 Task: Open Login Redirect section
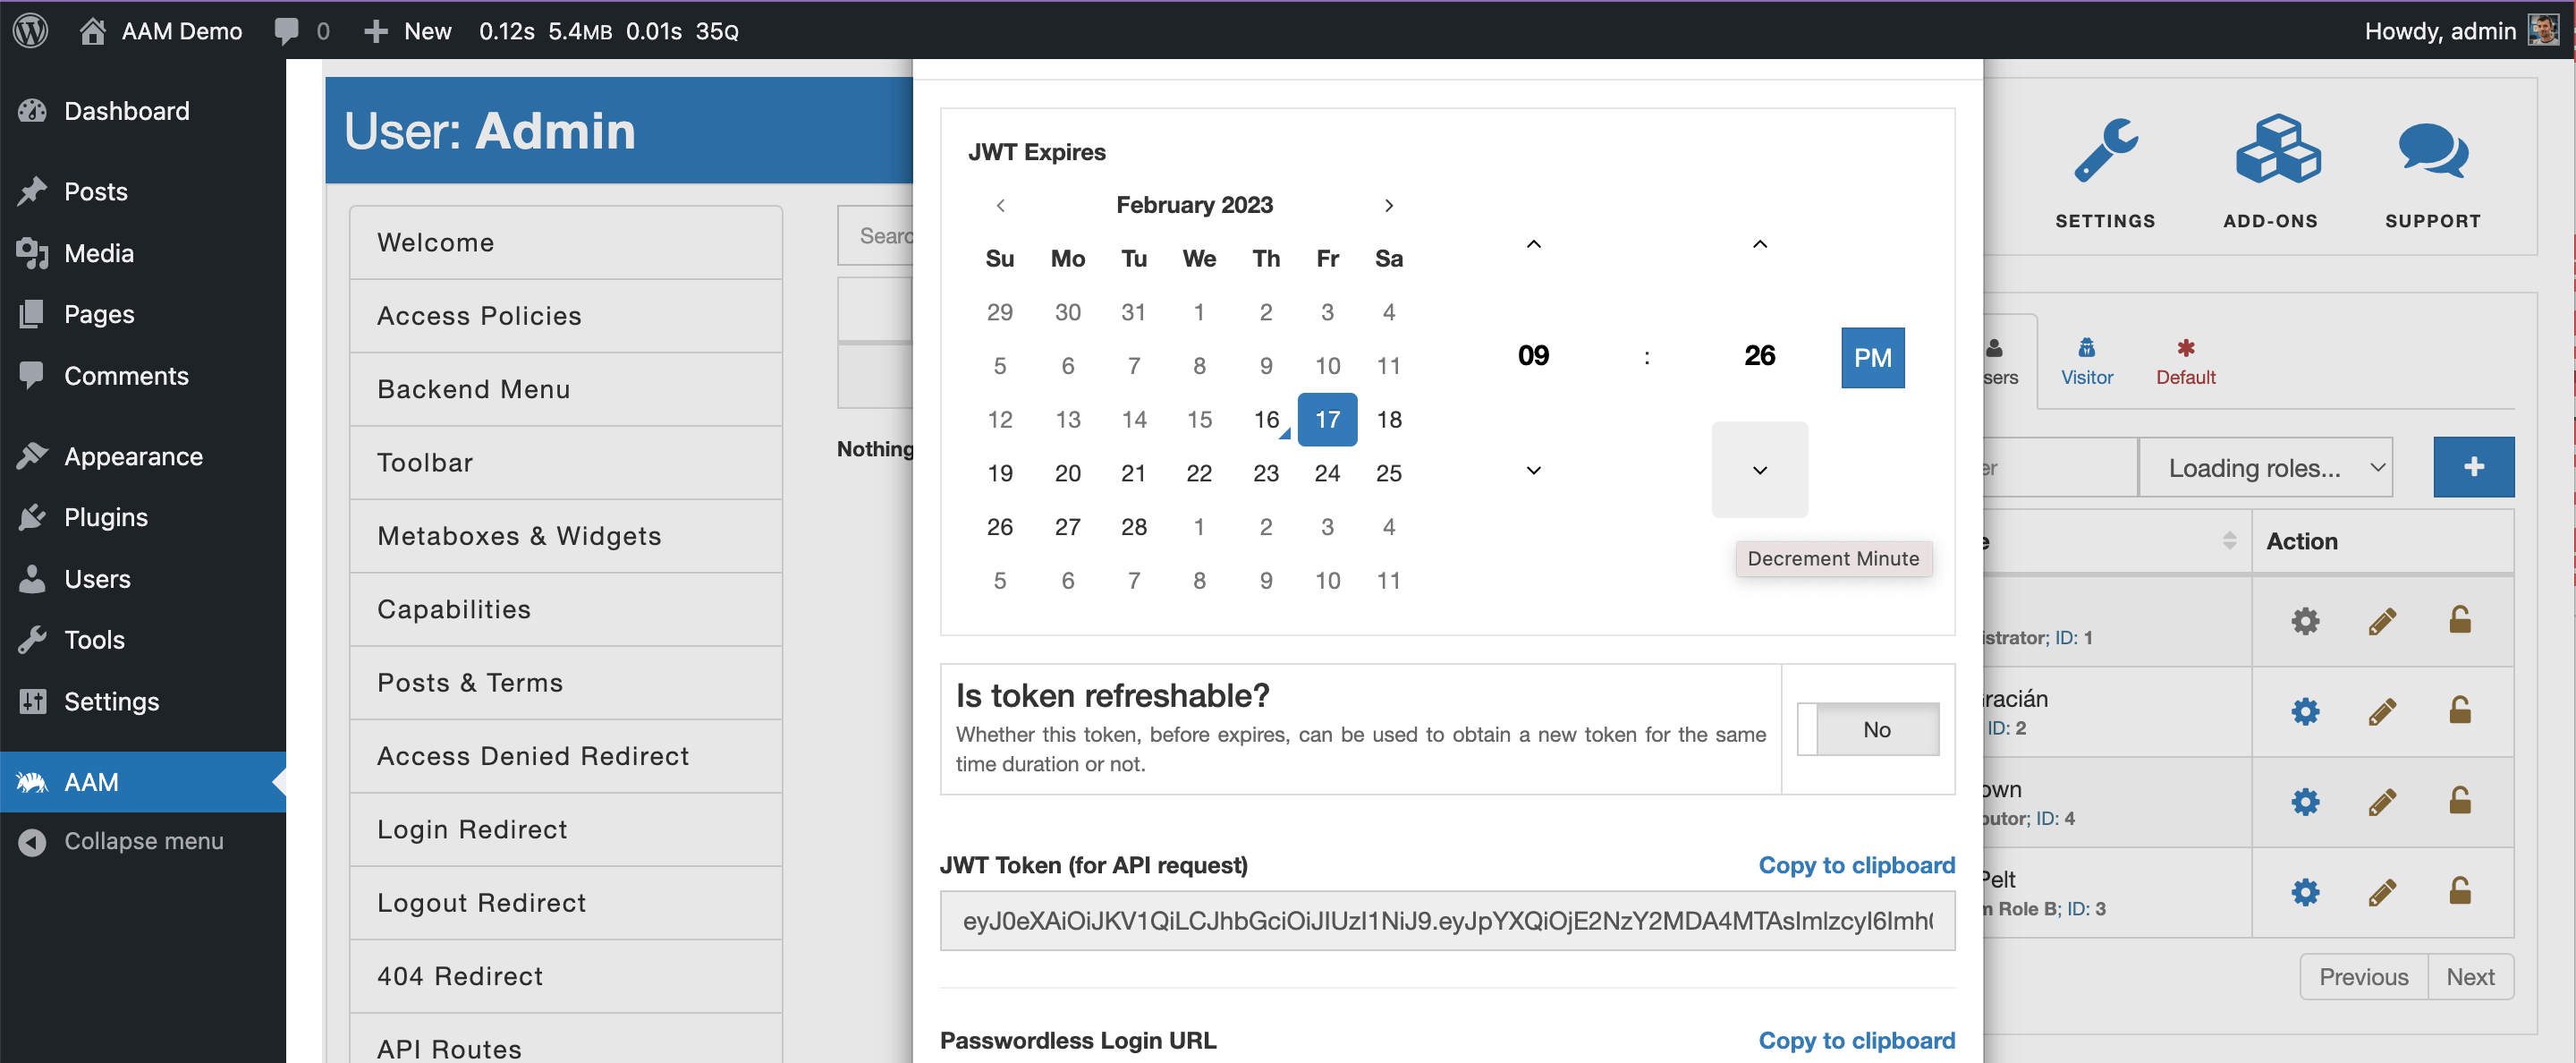click(x=565, y=829)
